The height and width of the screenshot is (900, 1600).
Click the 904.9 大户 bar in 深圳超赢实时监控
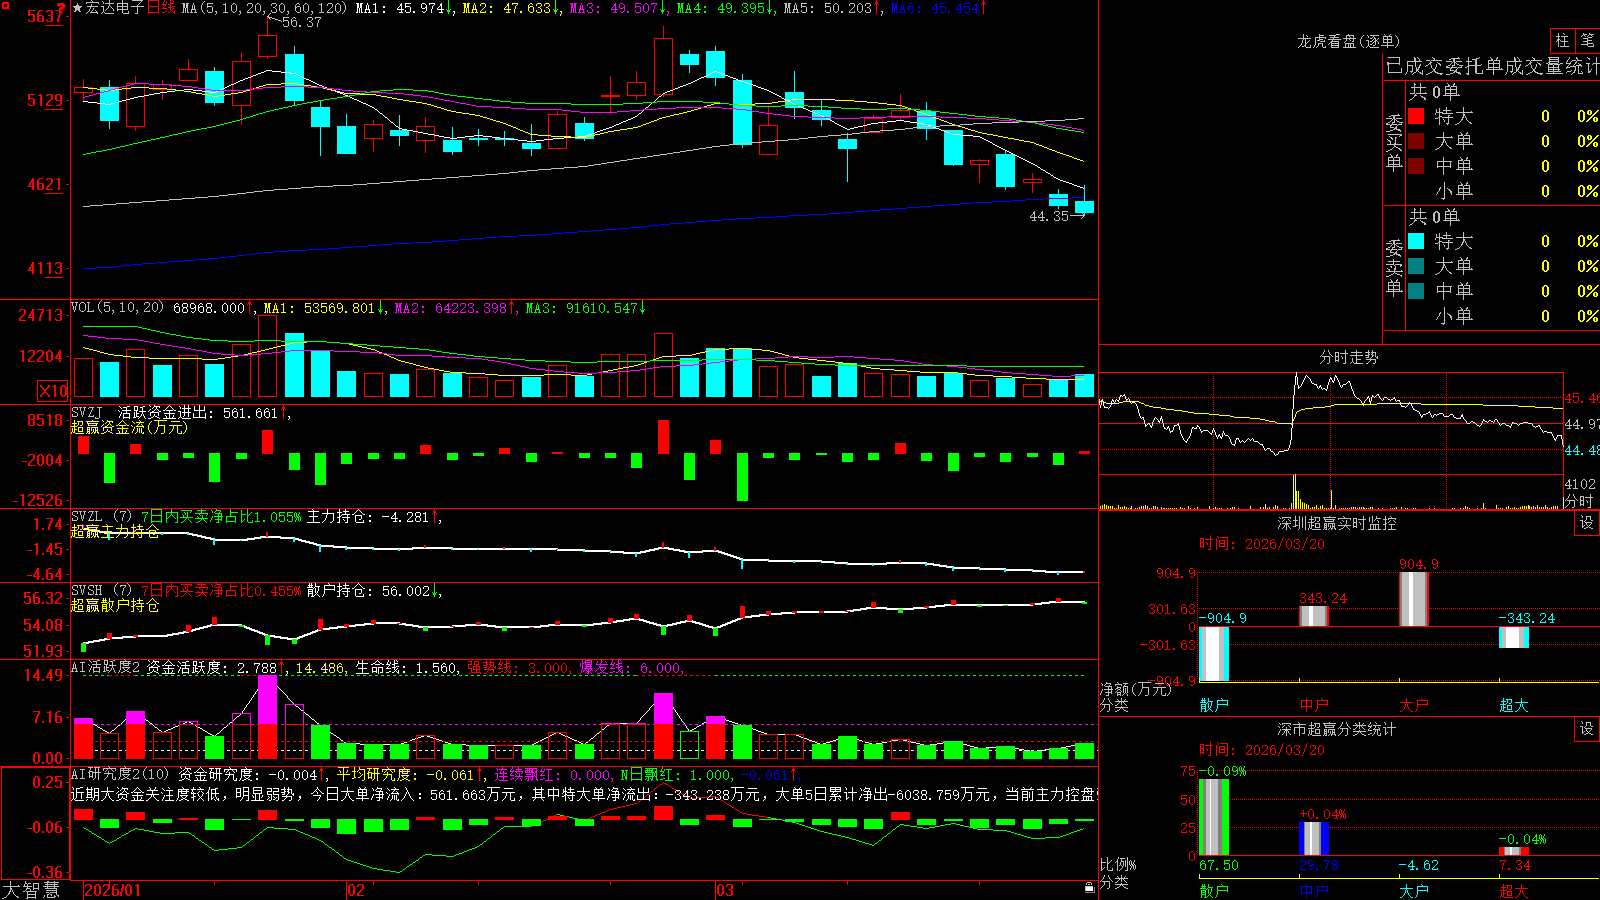pyautogui.click(x=1414, y=599)
